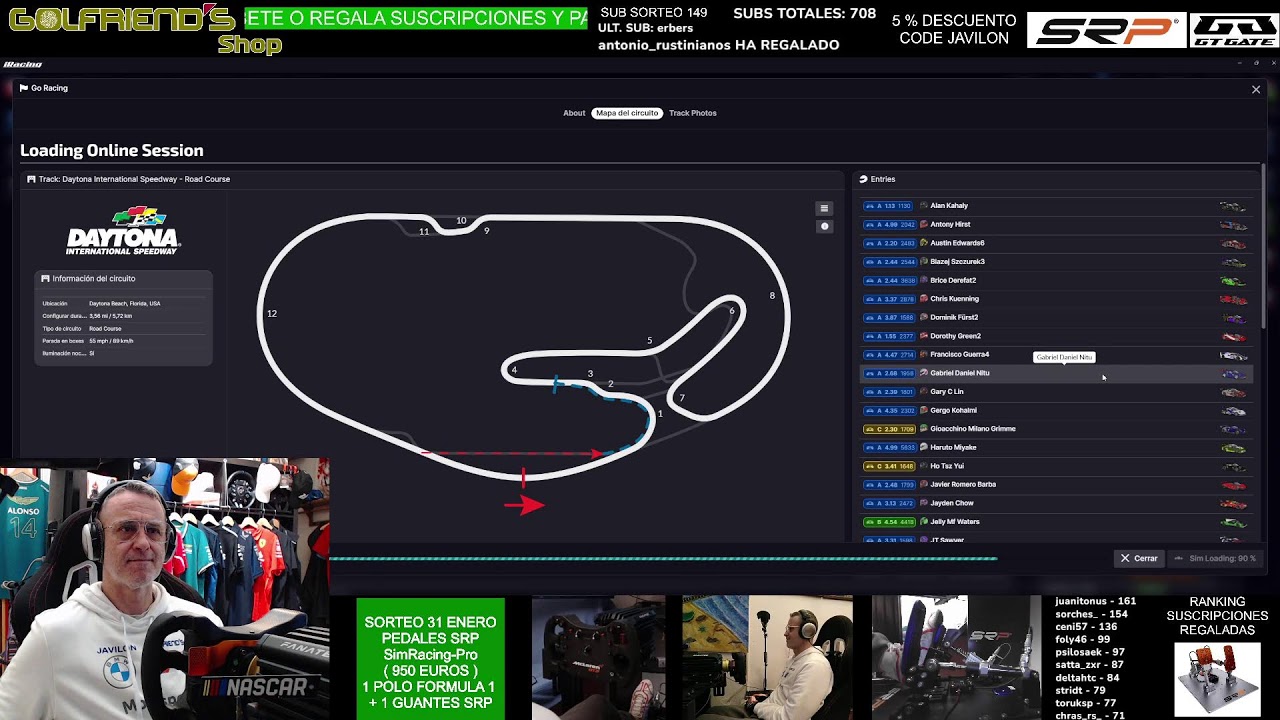Click Gioacchino Milano Grimme's C 2.30 license badge
1280x720 pixels.
[889, 429]
